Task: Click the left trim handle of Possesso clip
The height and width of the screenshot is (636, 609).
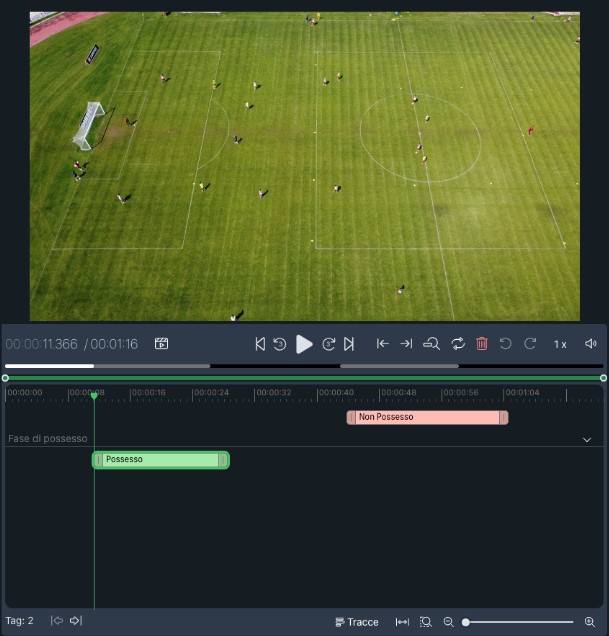Action: [x=98, y=460]
